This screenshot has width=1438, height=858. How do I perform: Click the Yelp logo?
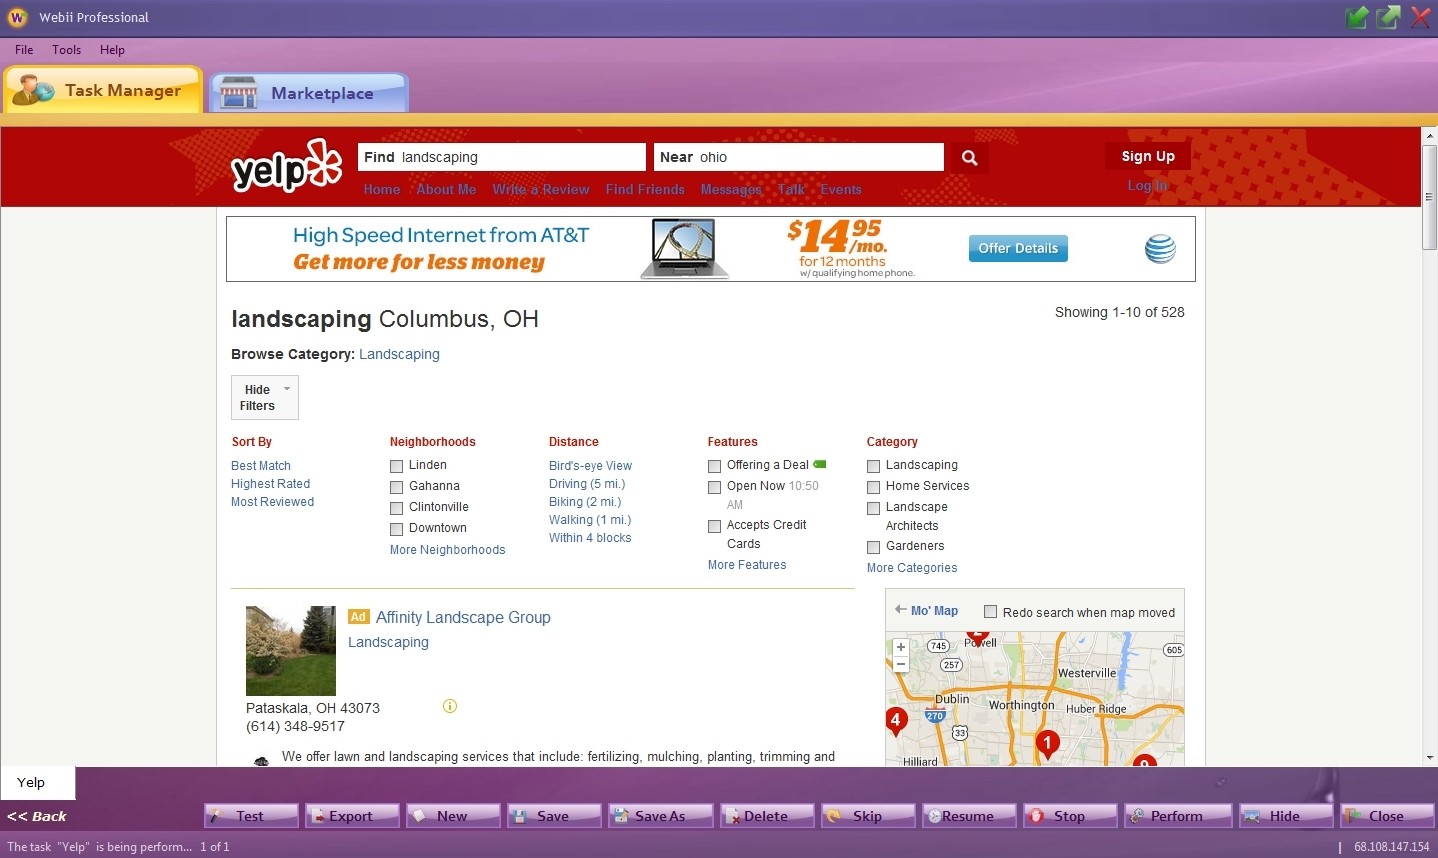(x=287, y=166)
